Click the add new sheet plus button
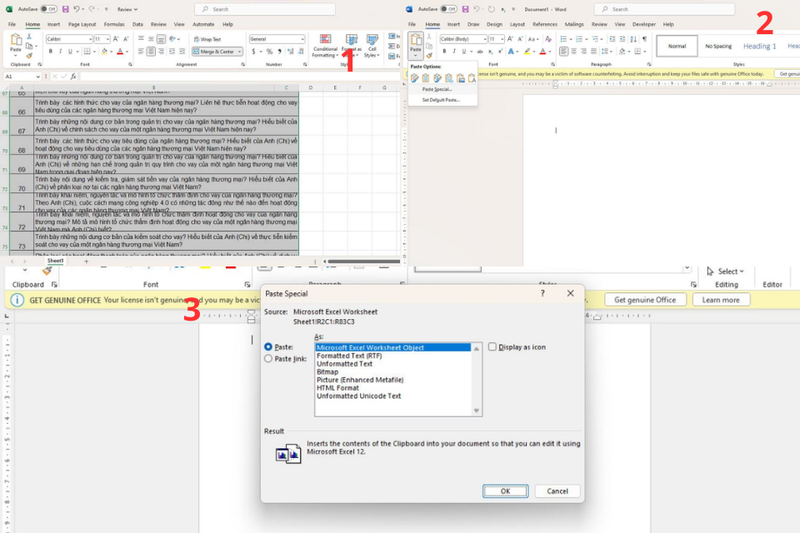Image resolution: width=800 pixels, height=533 pixels. point(86,261)
